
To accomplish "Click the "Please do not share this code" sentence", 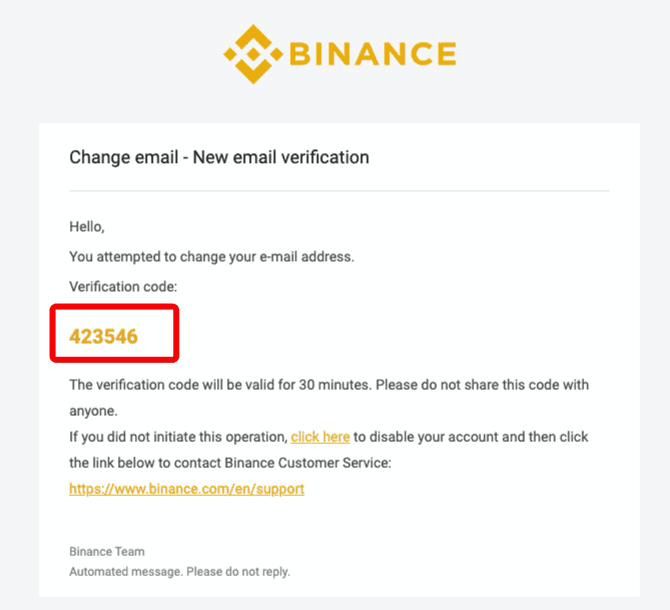I will click(x=482, y=385).
